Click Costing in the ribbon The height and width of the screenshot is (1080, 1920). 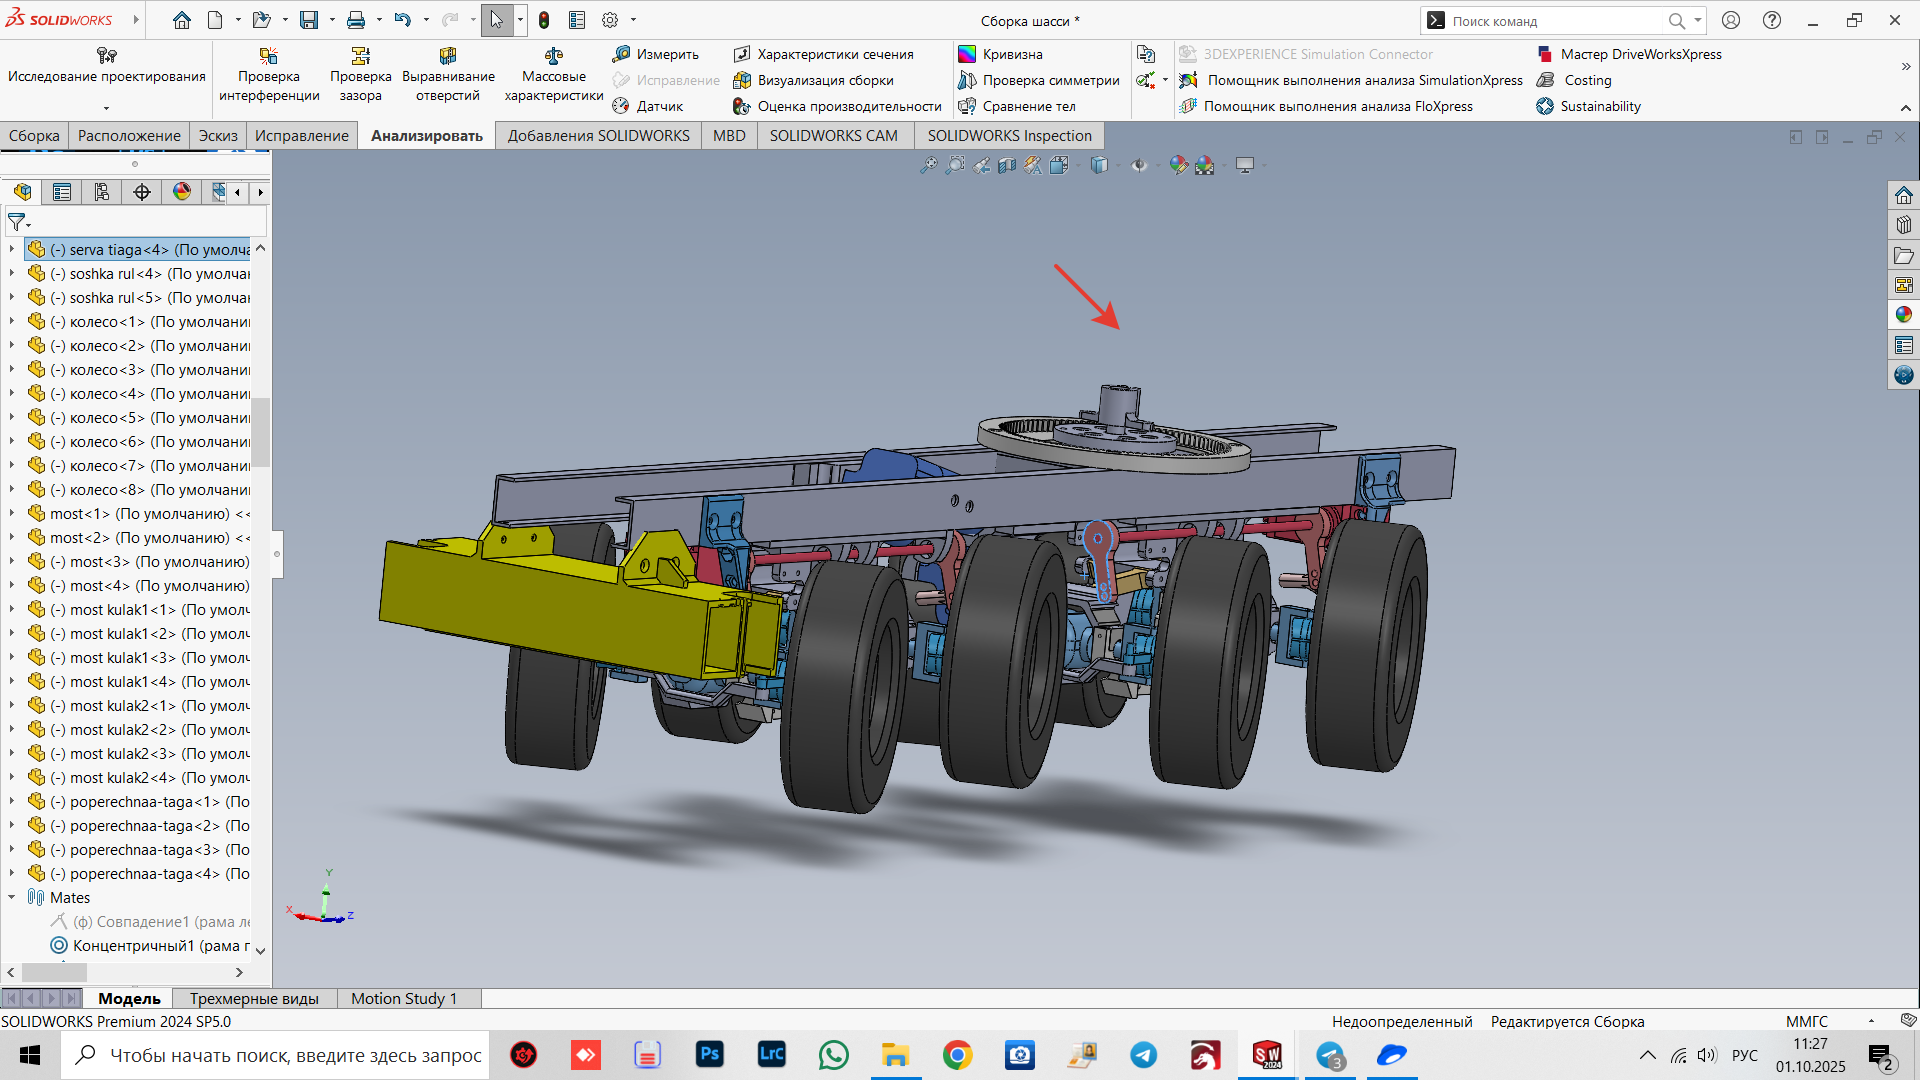(x=1587, y=80)
